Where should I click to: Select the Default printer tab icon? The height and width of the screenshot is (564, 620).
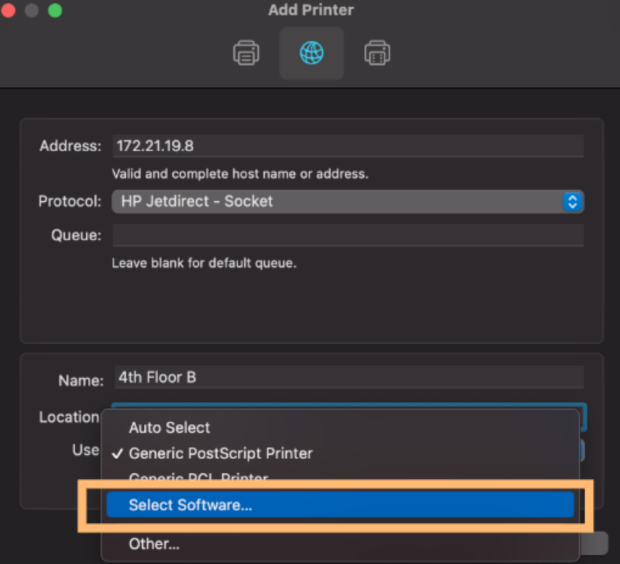pos(246,53)
